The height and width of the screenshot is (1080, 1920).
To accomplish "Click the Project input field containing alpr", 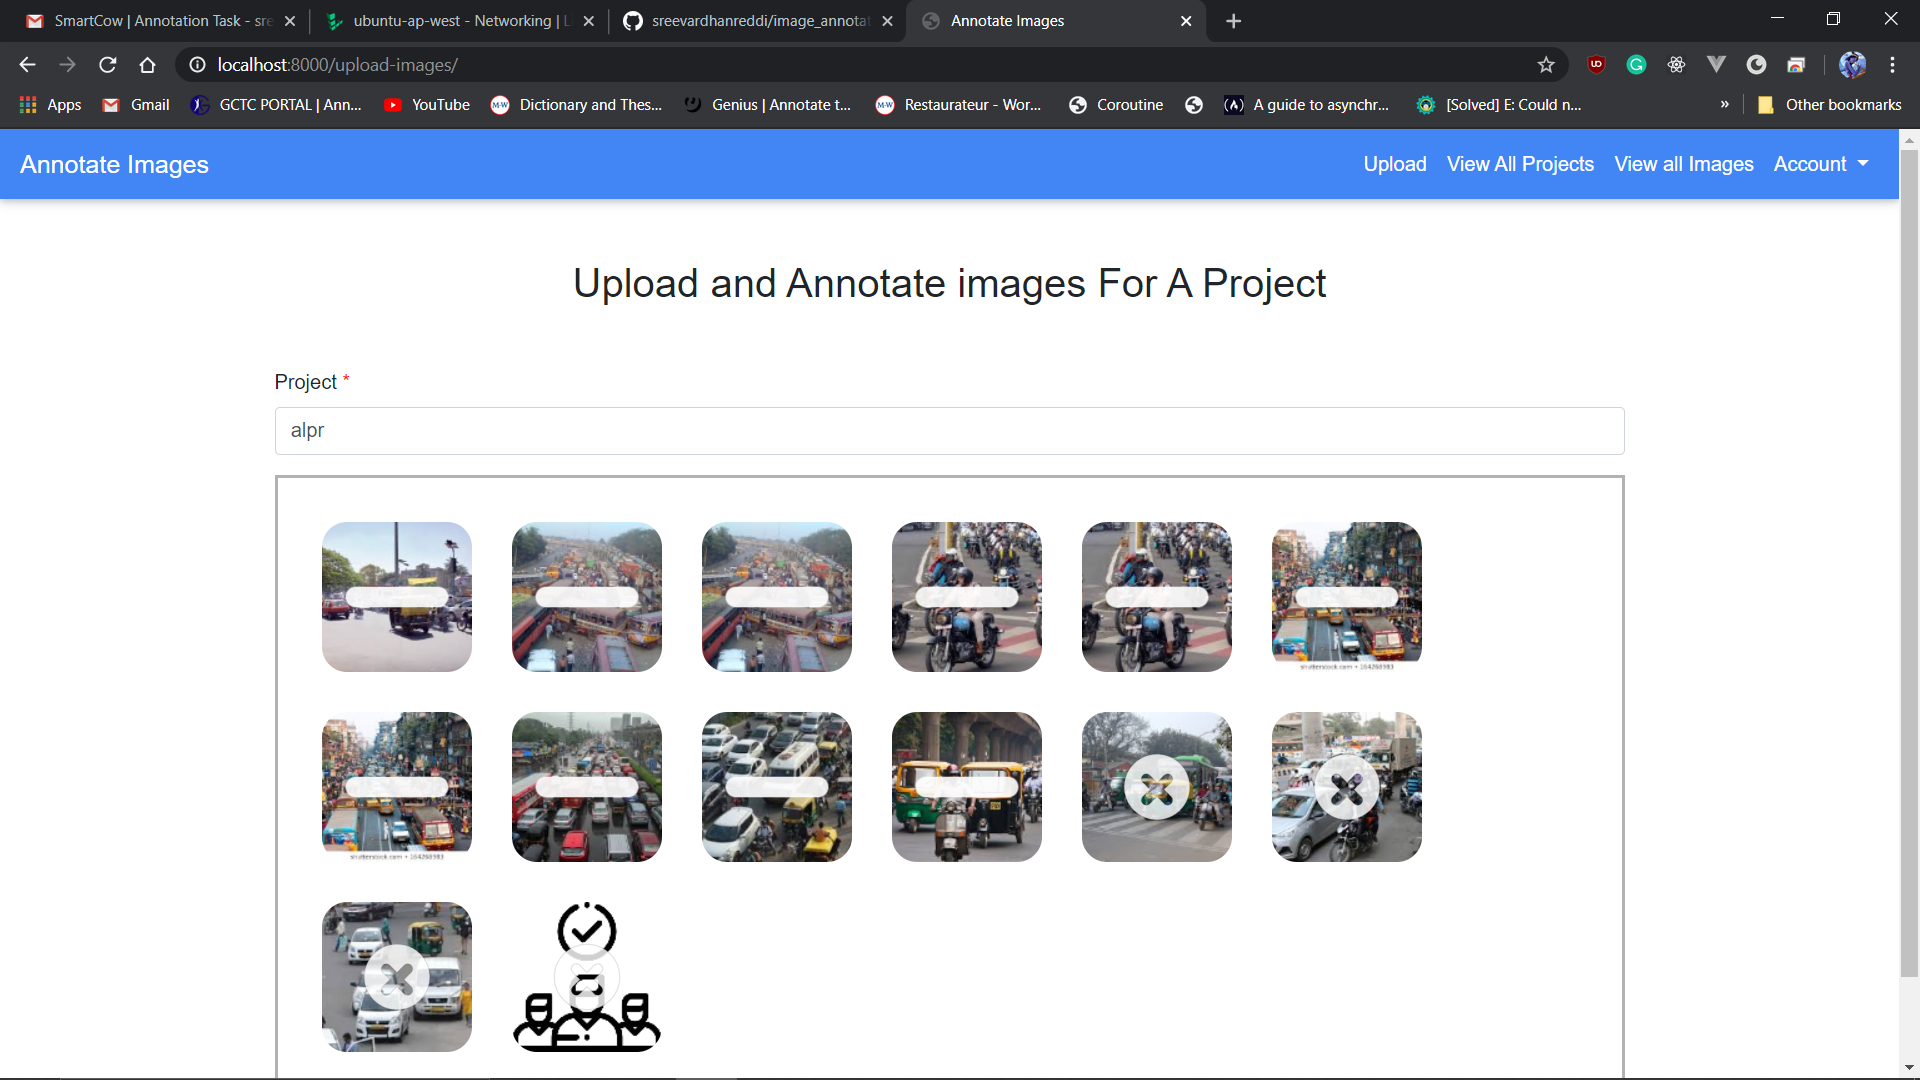I will click(x=948, y=431).
